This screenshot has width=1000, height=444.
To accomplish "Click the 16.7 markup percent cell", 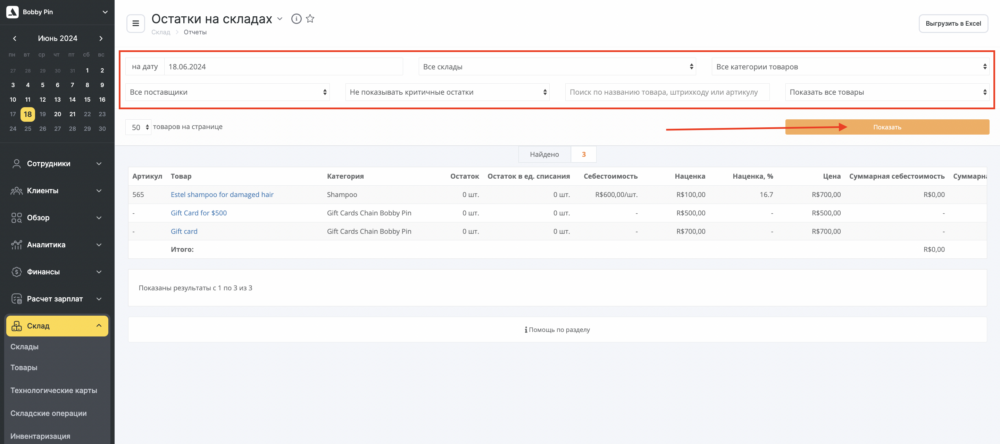I will point(768,195).
